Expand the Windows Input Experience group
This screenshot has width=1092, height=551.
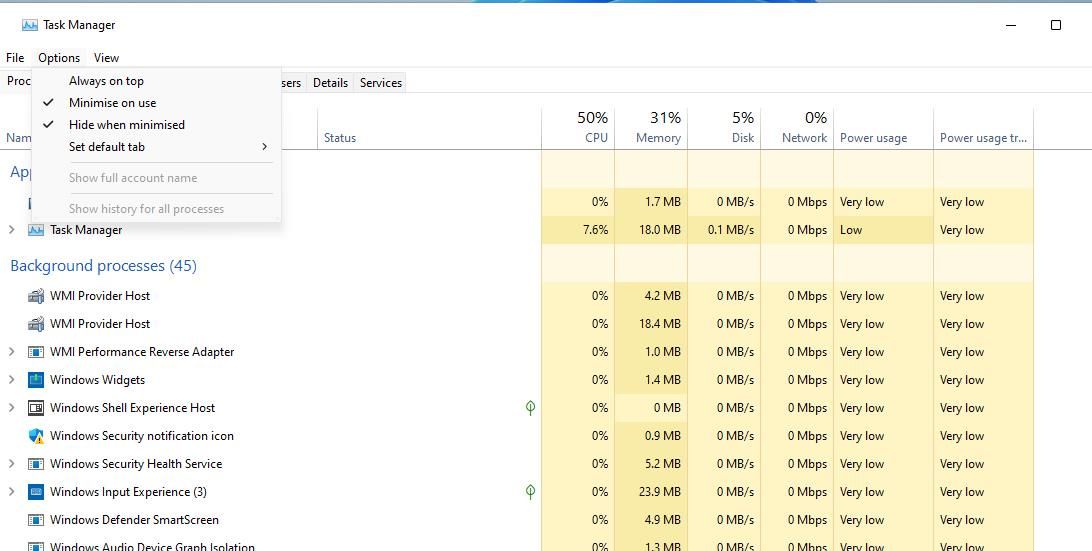click(x=12, y=492)
